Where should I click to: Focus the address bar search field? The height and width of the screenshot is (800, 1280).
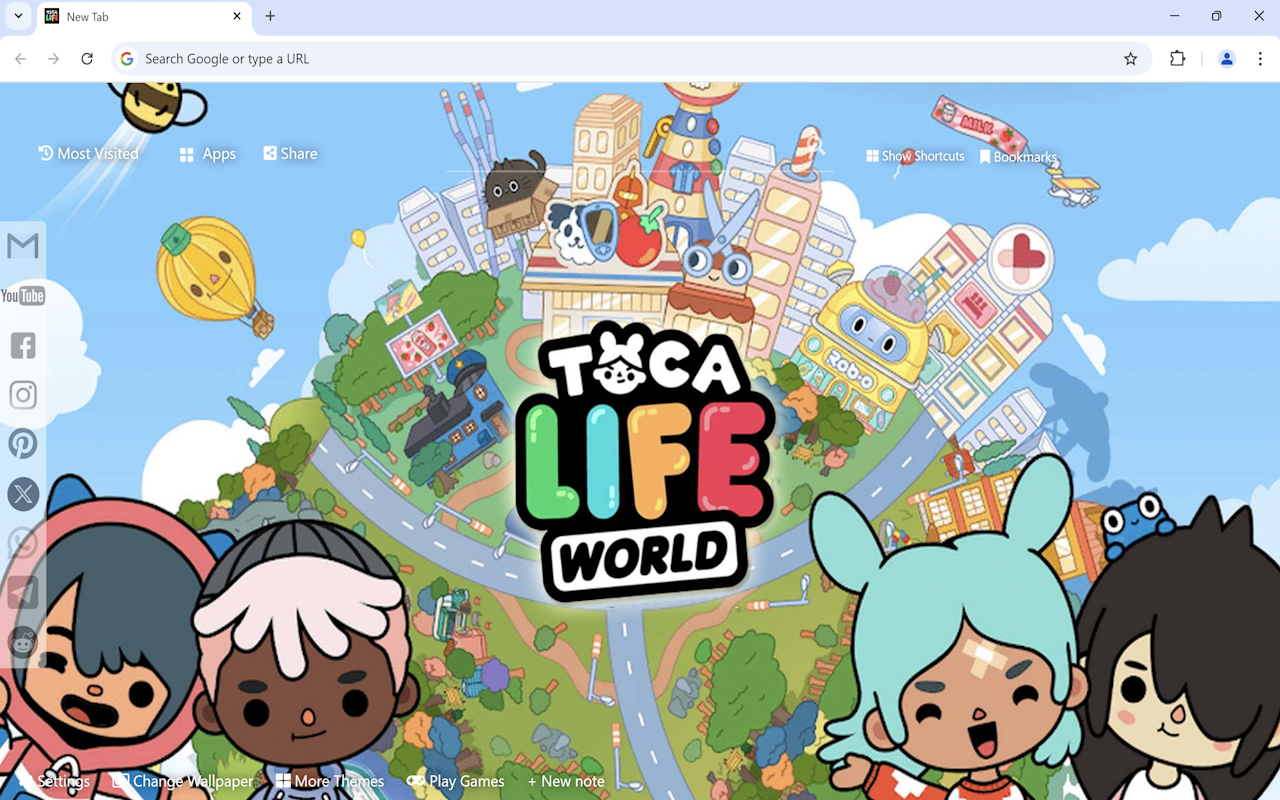point(630,59)
